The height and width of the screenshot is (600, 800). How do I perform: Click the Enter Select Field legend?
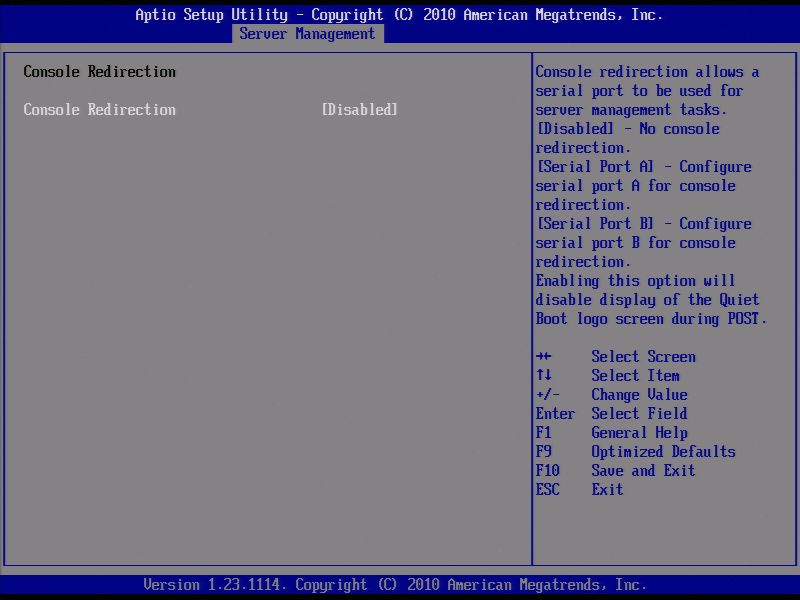click(640, 413)
